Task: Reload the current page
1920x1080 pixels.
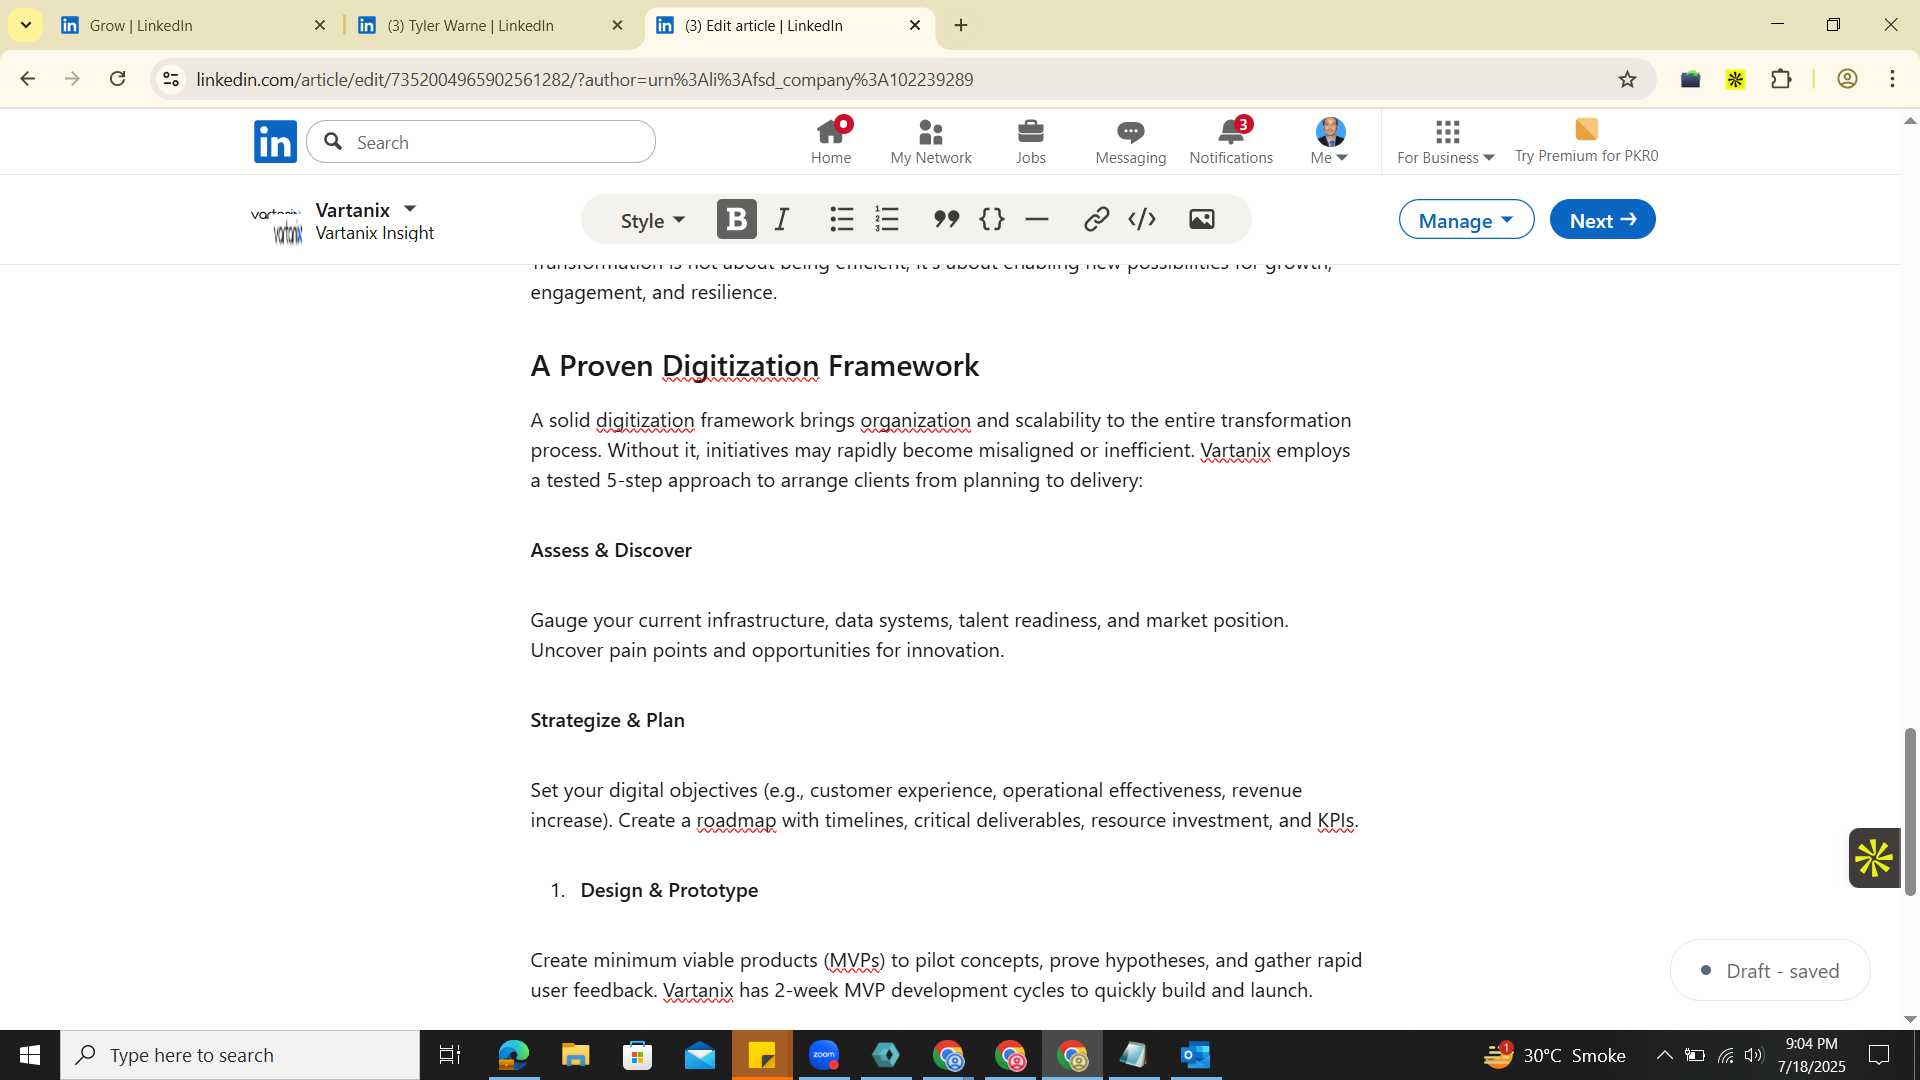Action: (118, 79)
